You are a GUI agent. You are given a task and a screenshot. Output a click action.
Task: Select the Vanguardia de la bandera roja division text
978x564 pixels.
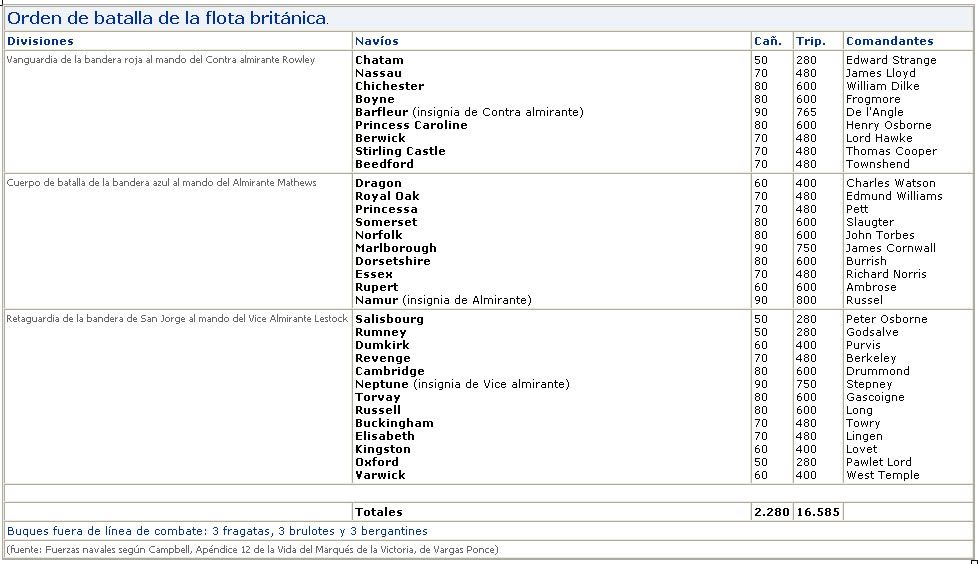pyautogui.click(x=161, y=60)
